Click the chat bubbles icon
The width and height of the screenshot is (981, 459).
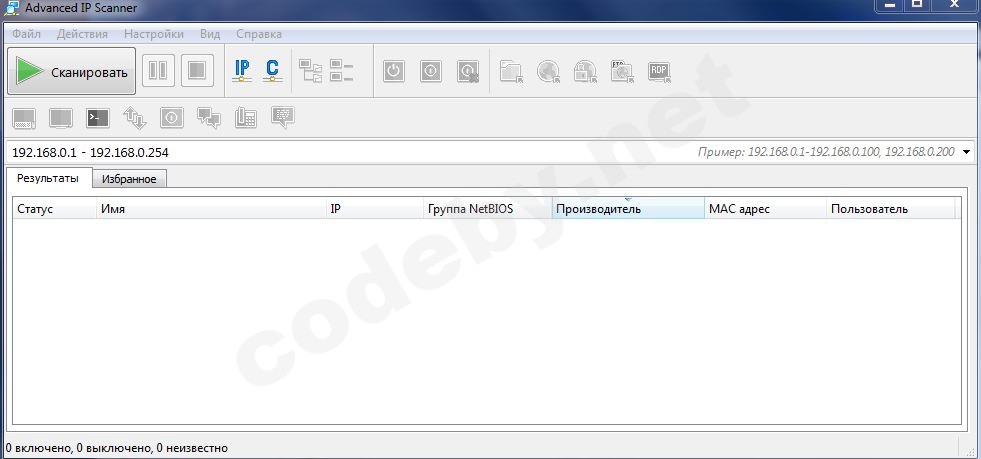coord(208,118)
